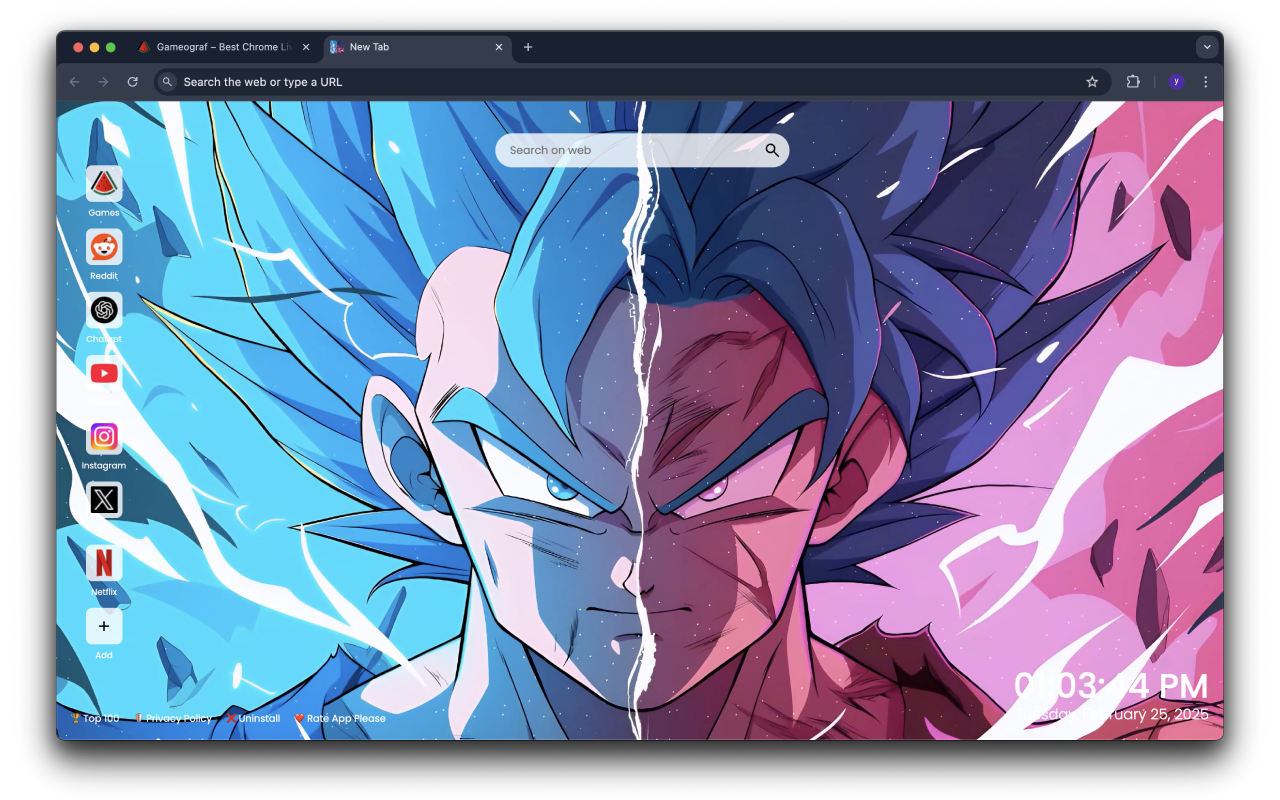Image resolution: width=1280 pixels, height=800 pixels.
Task: Close the New Tab tab
Action: tap(499, 47)
